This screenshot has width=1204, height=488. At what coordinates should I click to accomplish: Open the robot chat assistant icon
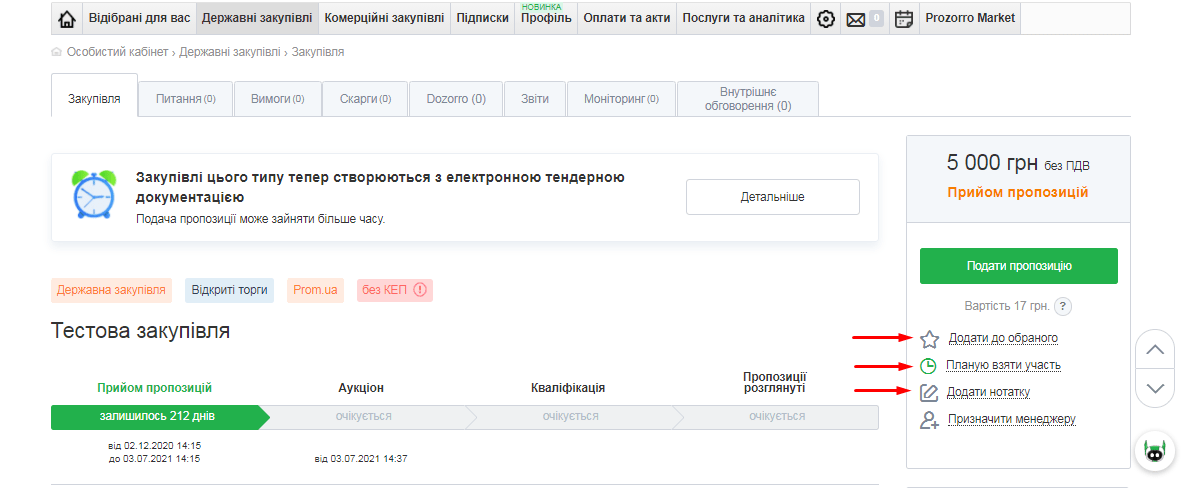pos(1155,452)
